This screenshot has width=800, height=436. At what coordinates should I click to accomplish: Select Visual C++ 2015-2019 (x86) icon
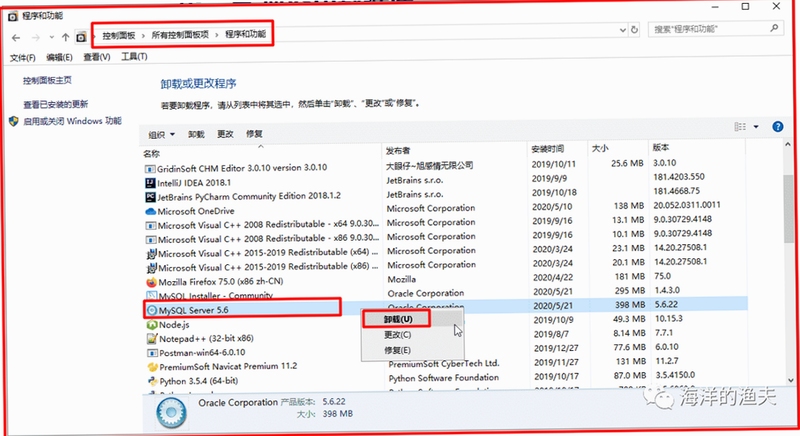coord(152,268)
